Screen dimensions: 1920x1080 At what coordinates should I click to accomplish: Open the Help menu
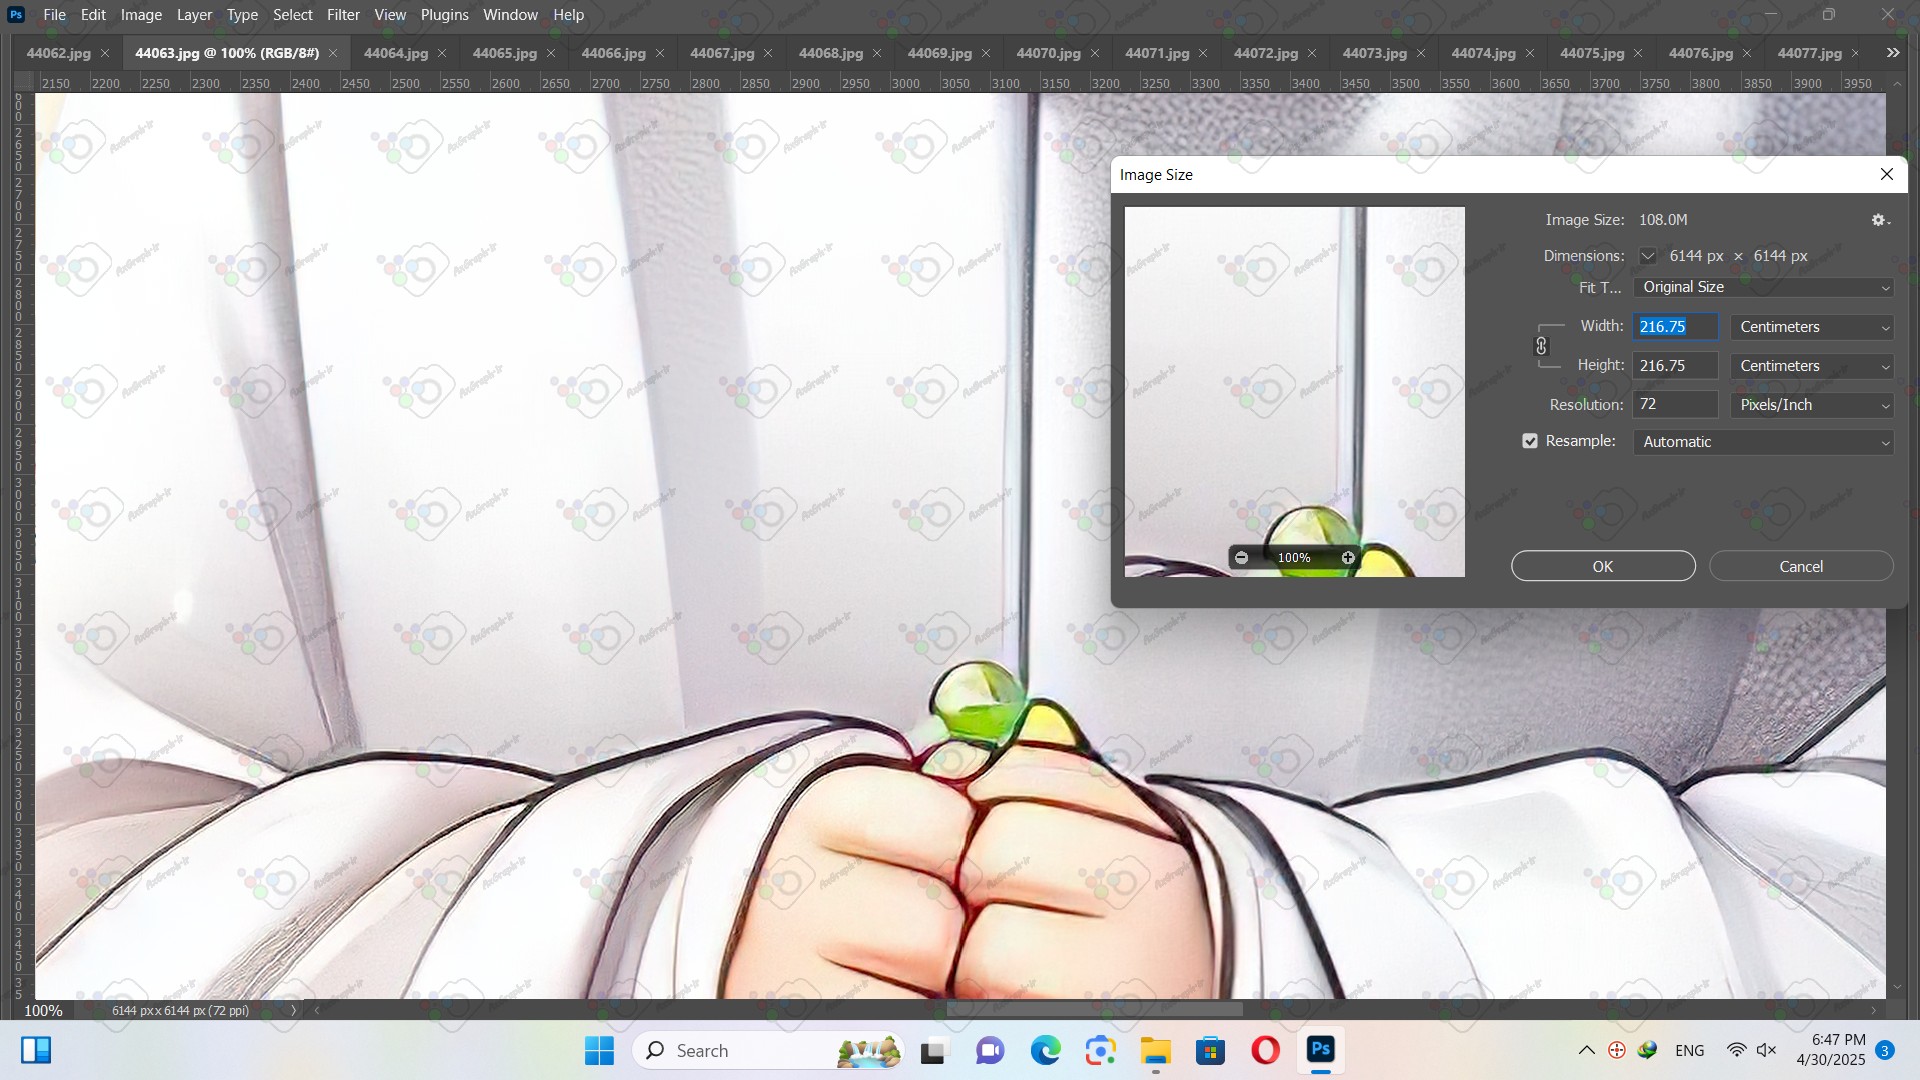click(568, 15)
